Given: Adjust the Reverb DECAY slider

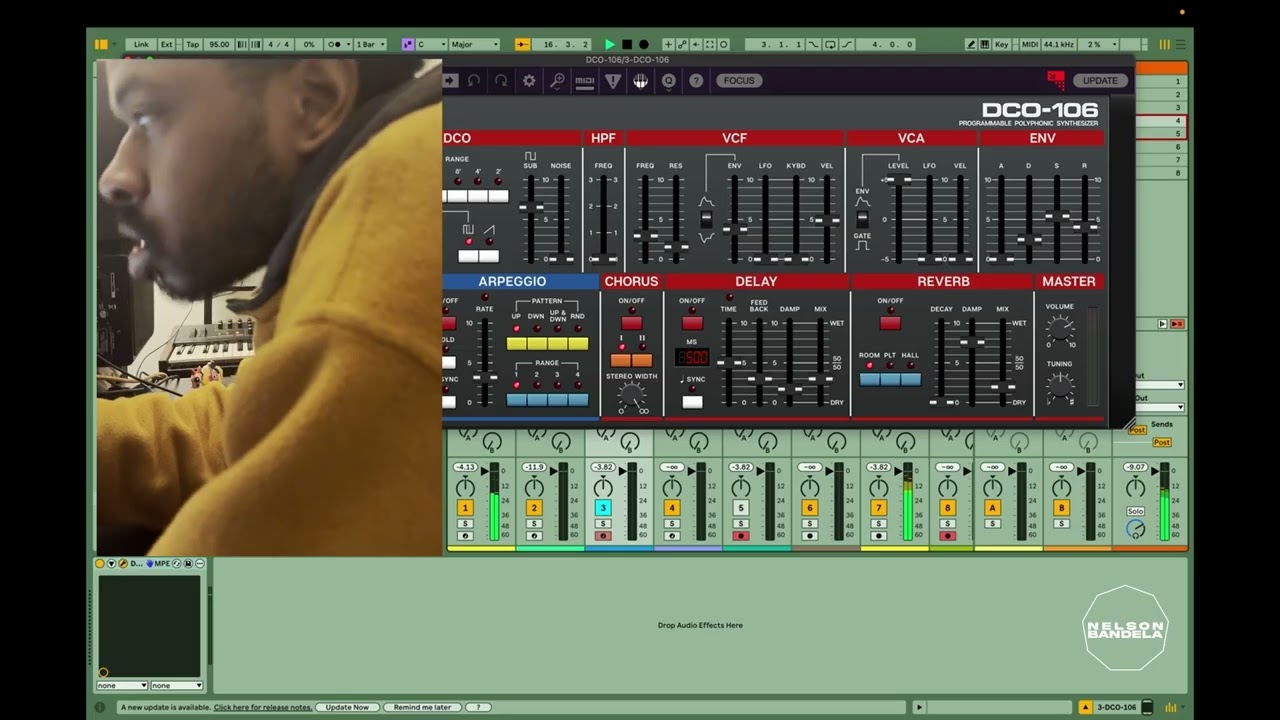Looking at the screenshot, I should pos(941,402).
